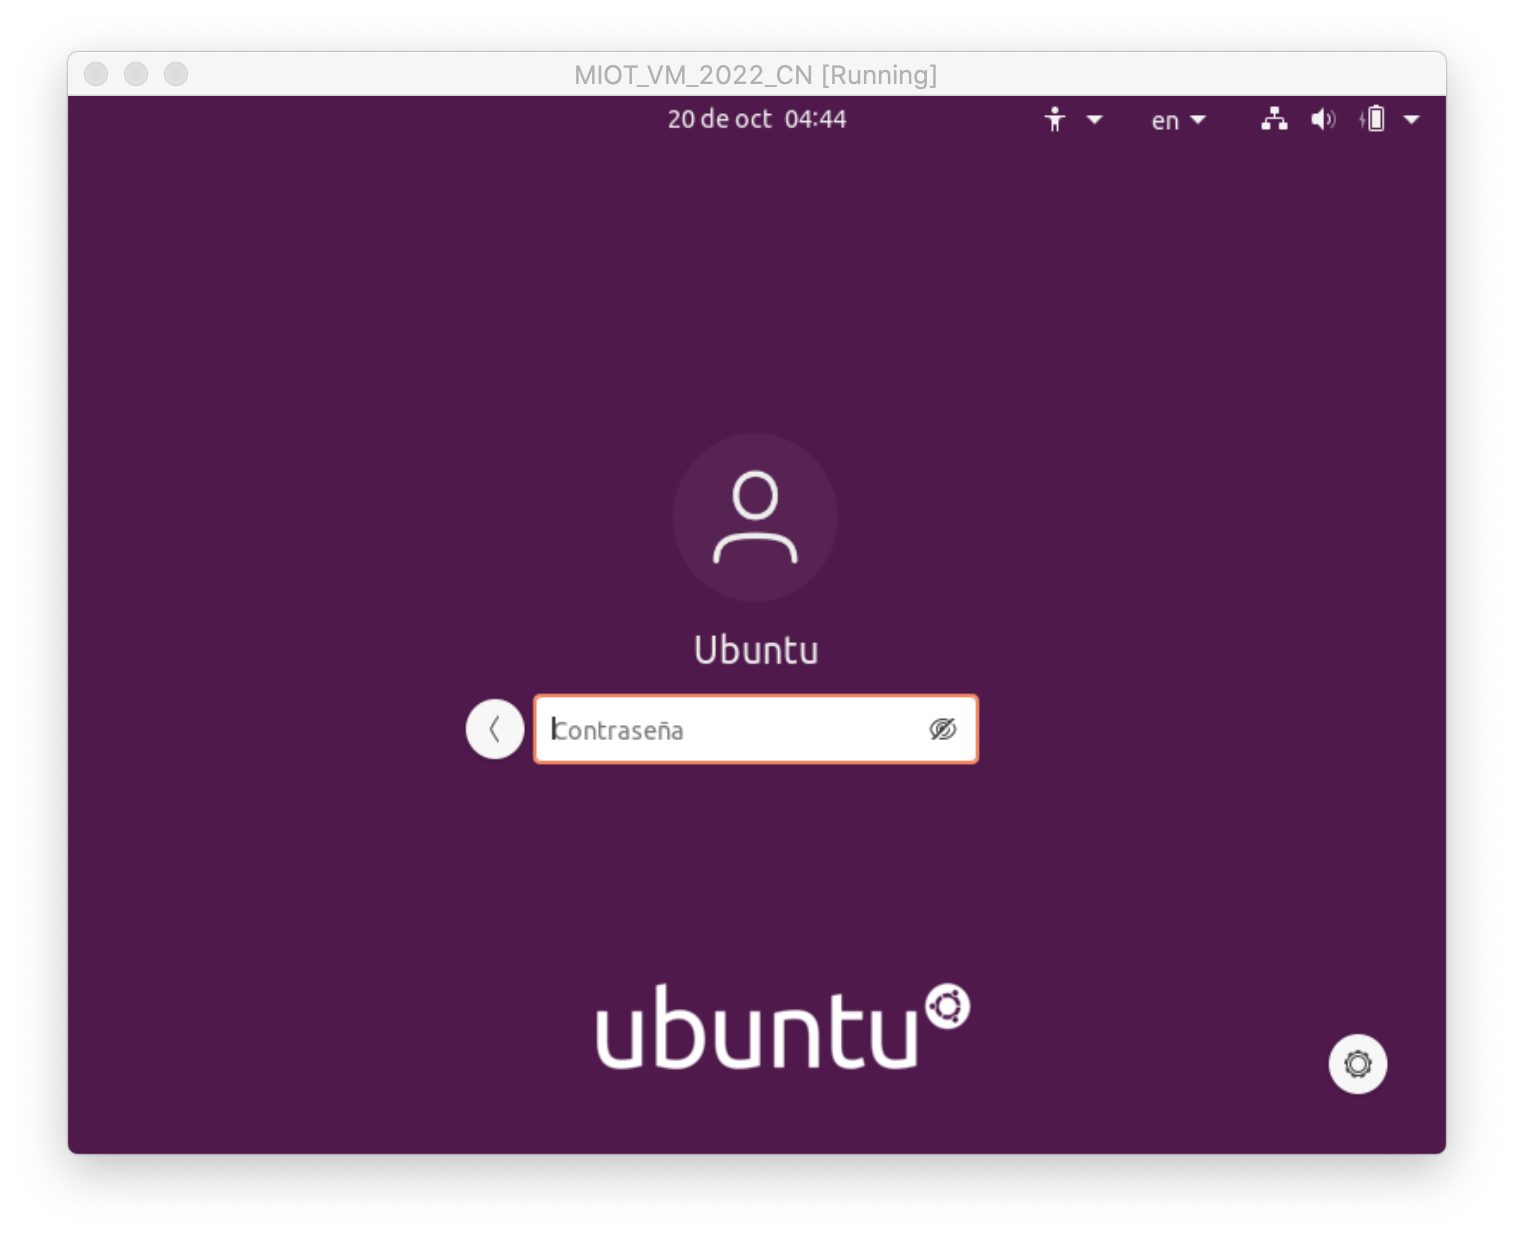Expand the accessibility dropdown arrow

click(x=1094, y=120)
